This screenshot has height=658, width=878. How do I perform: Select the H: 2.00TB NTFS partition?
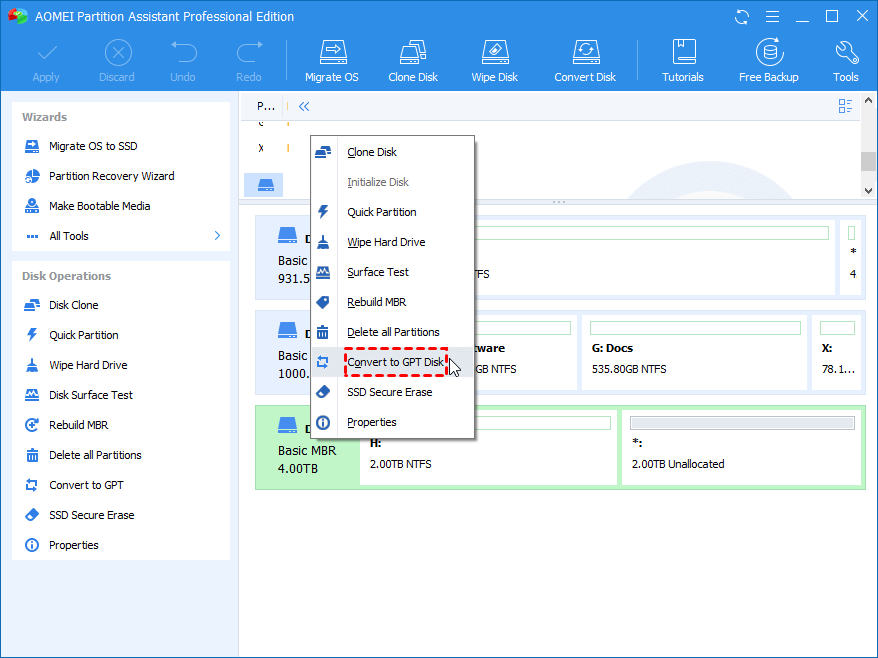pos(488,447)
